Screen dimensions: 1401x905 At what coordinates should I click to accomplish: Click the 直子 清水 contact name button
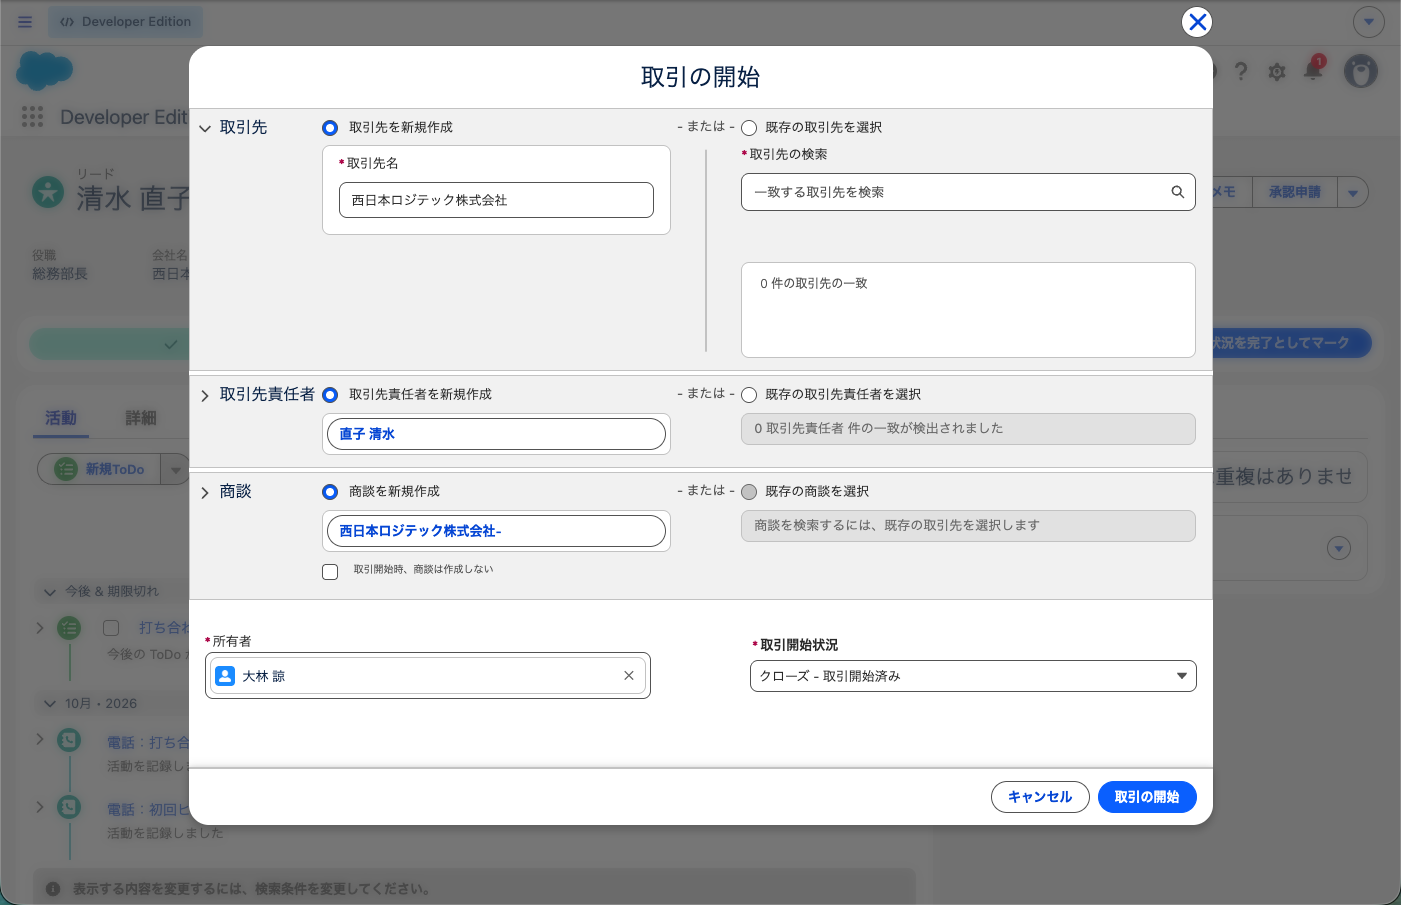496,434
